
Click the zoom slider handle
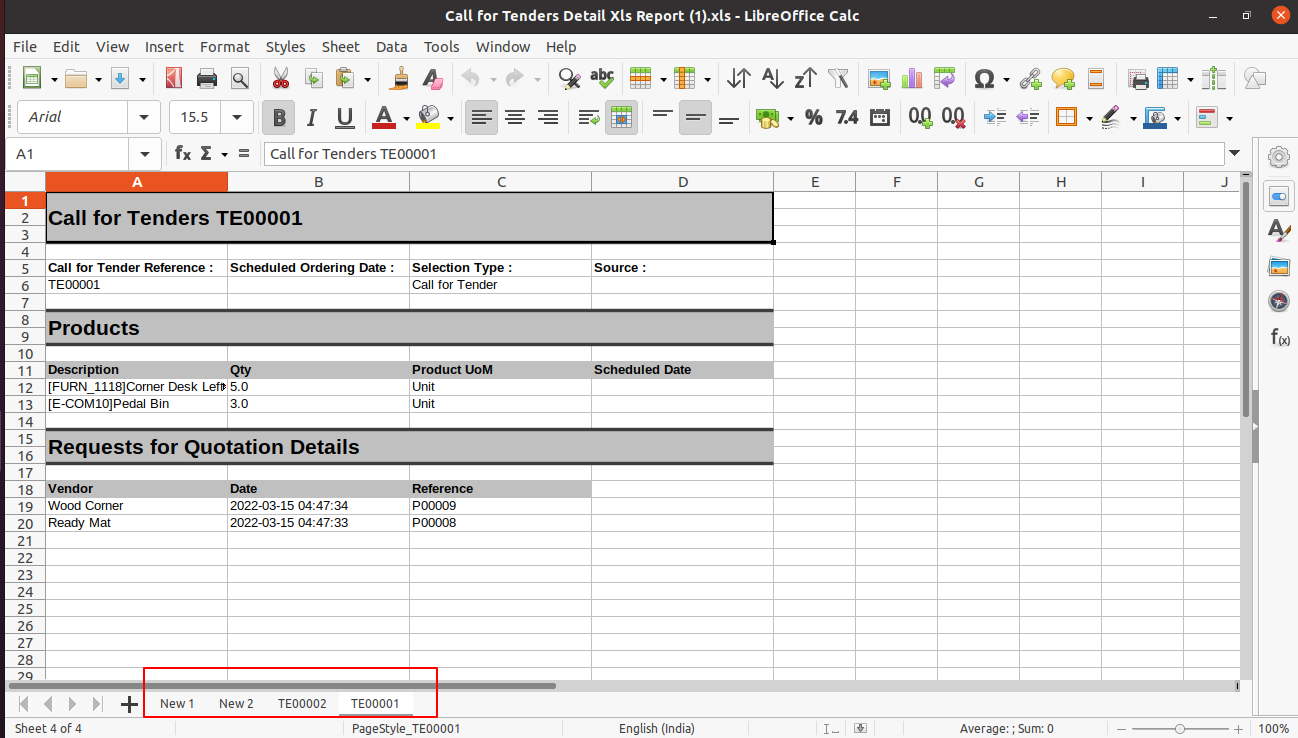[x=1181, y=729]
